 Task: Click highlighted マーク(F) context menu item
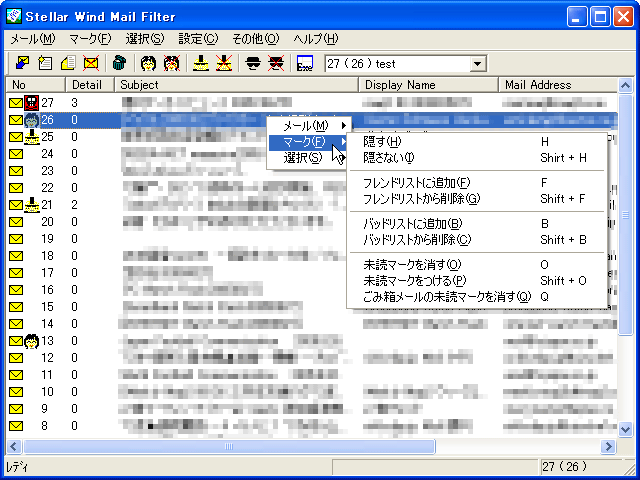coord(309,142)
